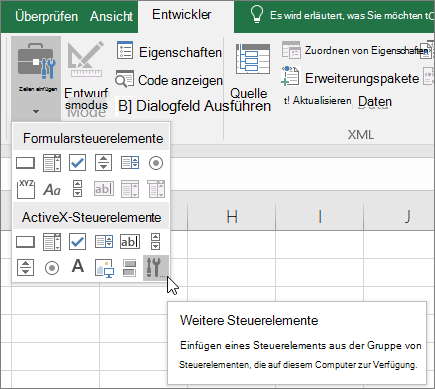
Task: Click disabled Form combo dropdown edit icon
Action: [156, 189]
